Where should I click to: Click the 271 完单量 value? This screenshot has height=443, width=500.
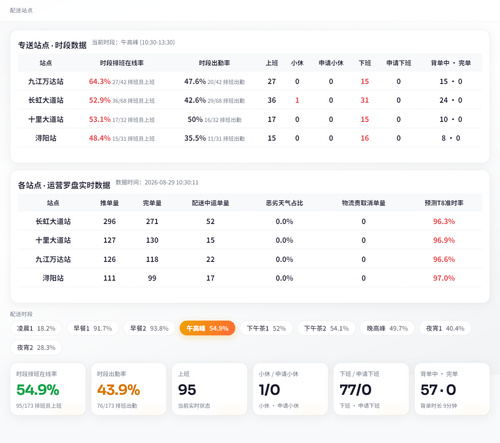pos(152,221)
